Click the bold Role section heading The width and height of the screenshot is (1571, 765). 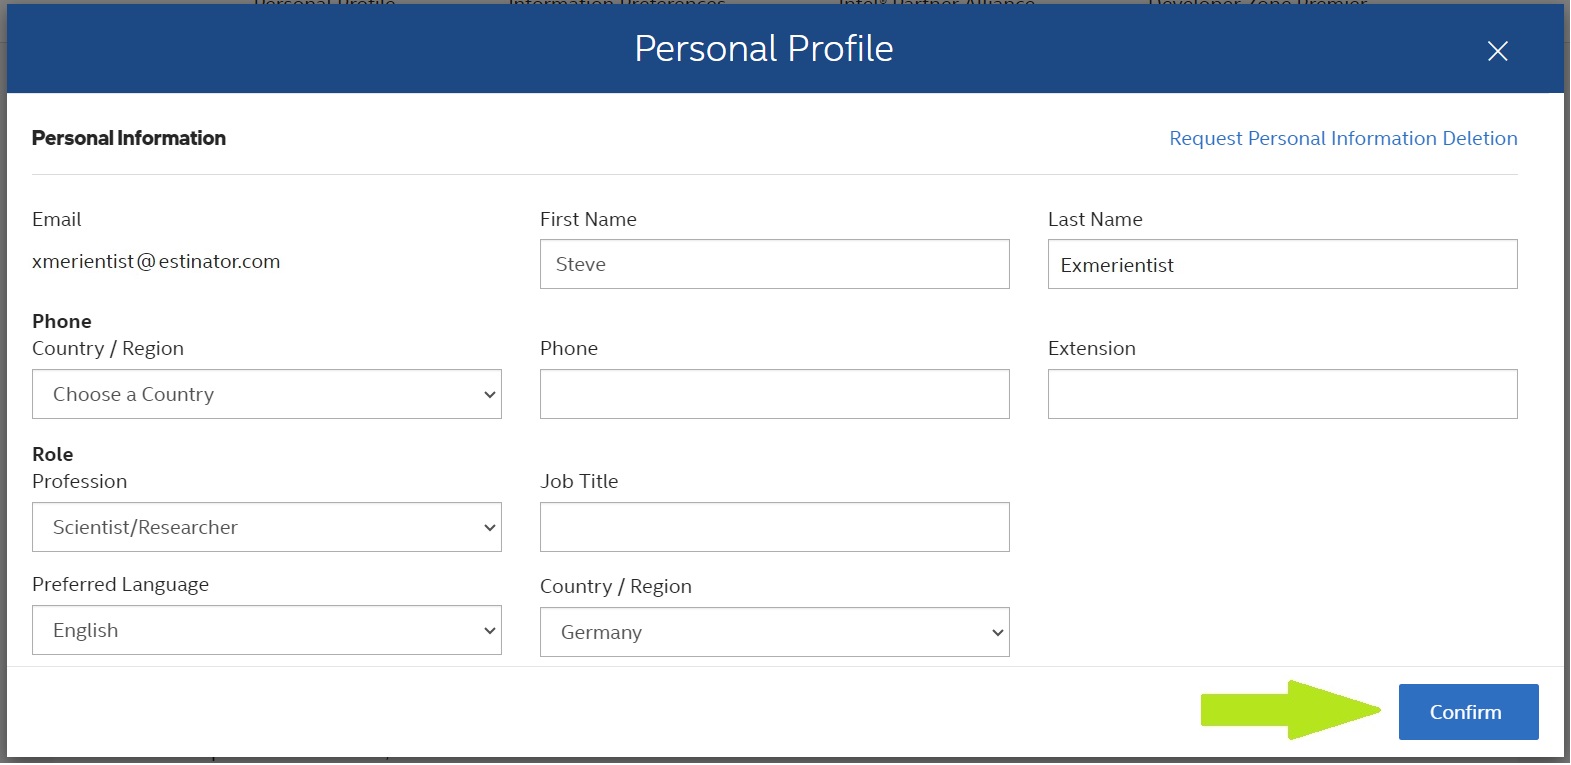point(53,454)
